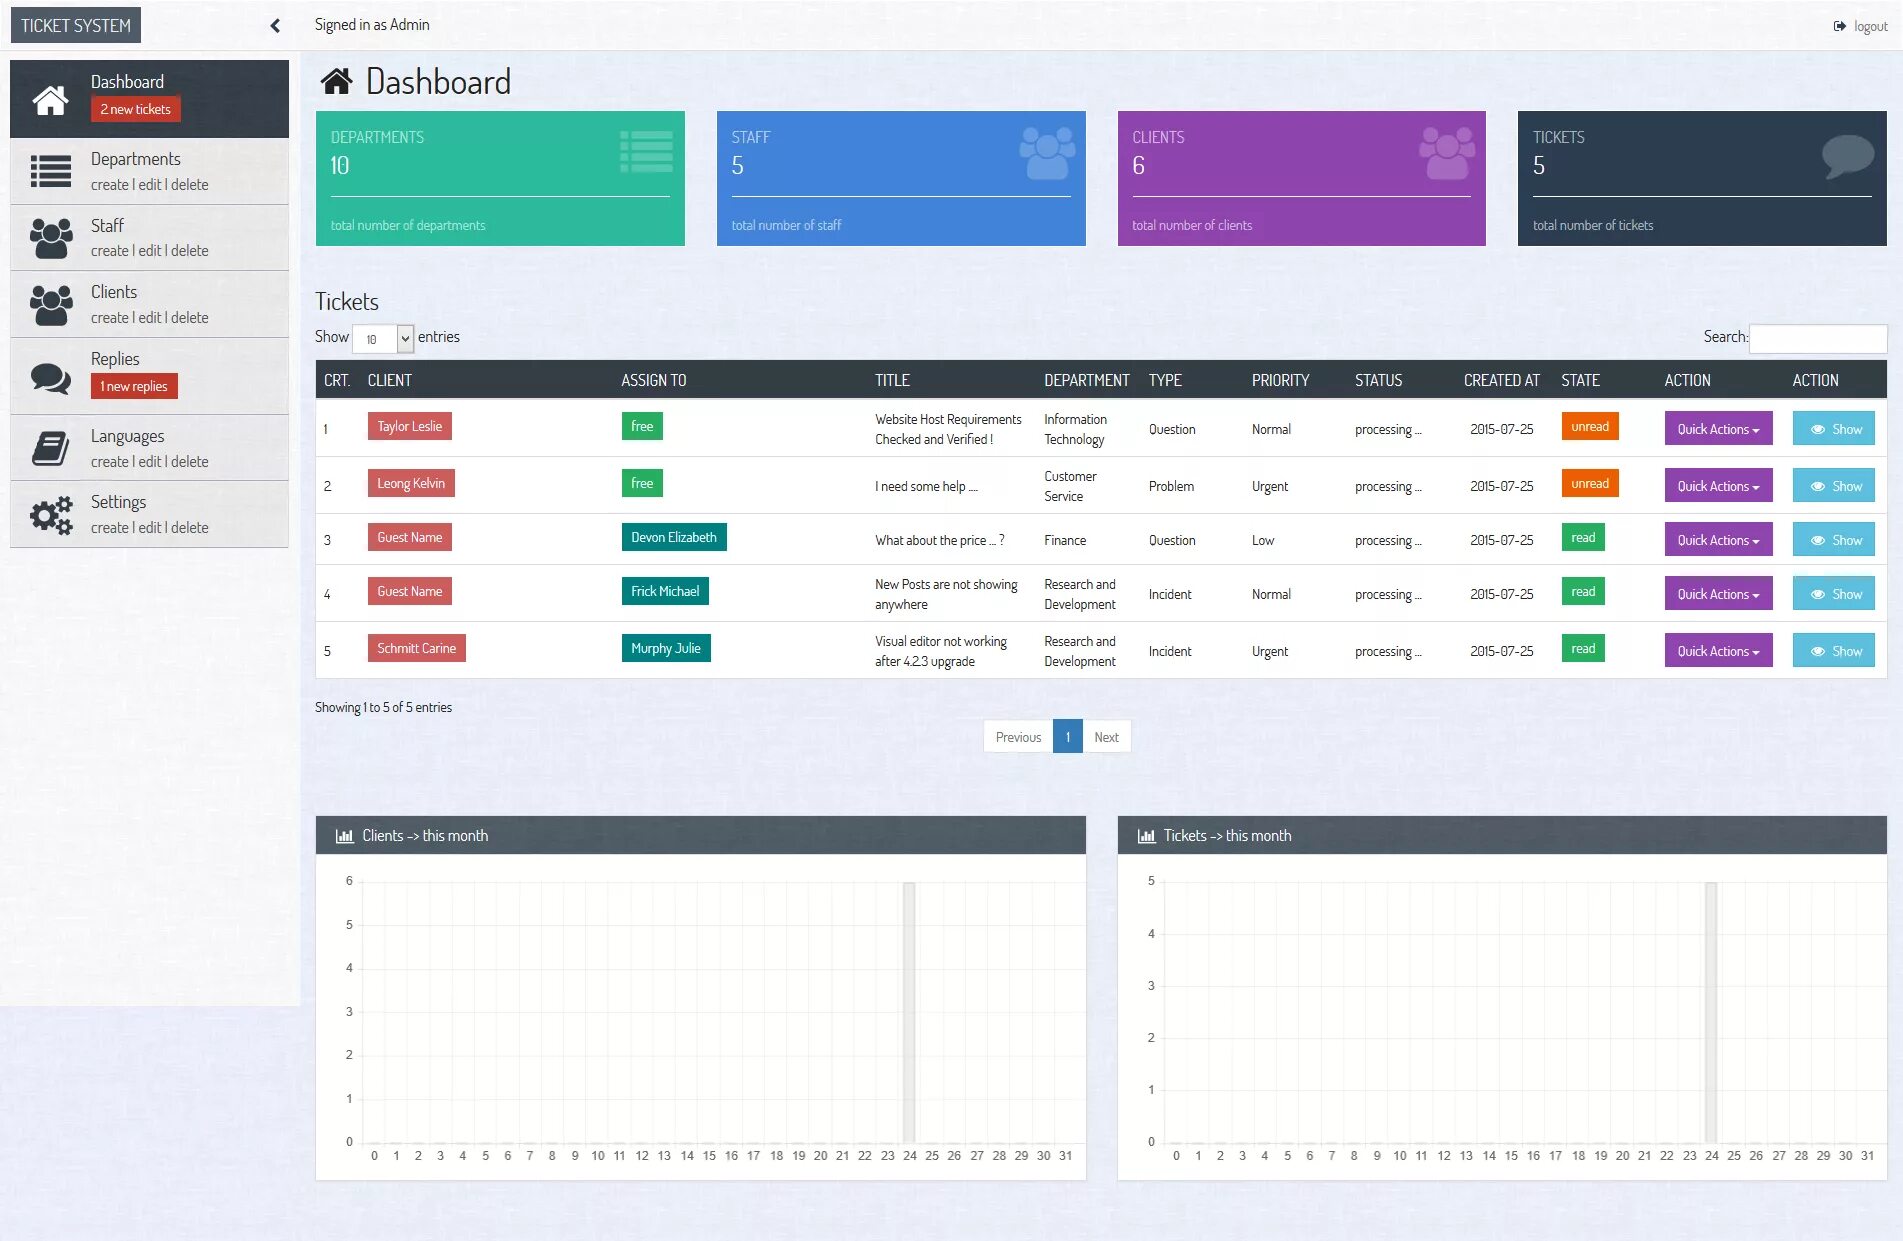Open Quick Actions for Leong Kelvin's ticket
Image resolution: width=1903 pixels, height=1241 pixels.
1718,486
